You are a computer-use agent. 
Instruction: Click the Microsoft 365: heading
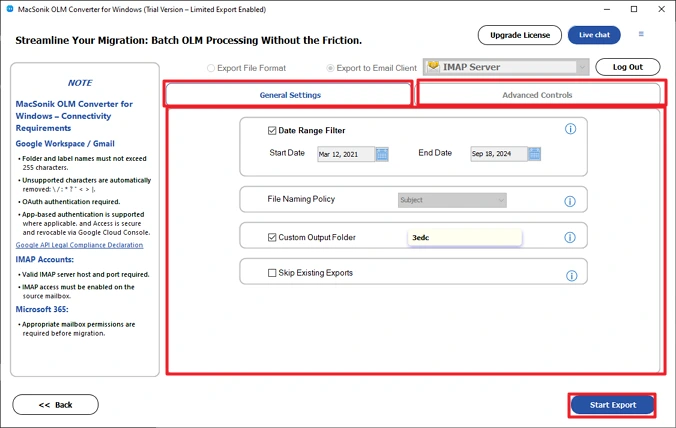[42, 309]
